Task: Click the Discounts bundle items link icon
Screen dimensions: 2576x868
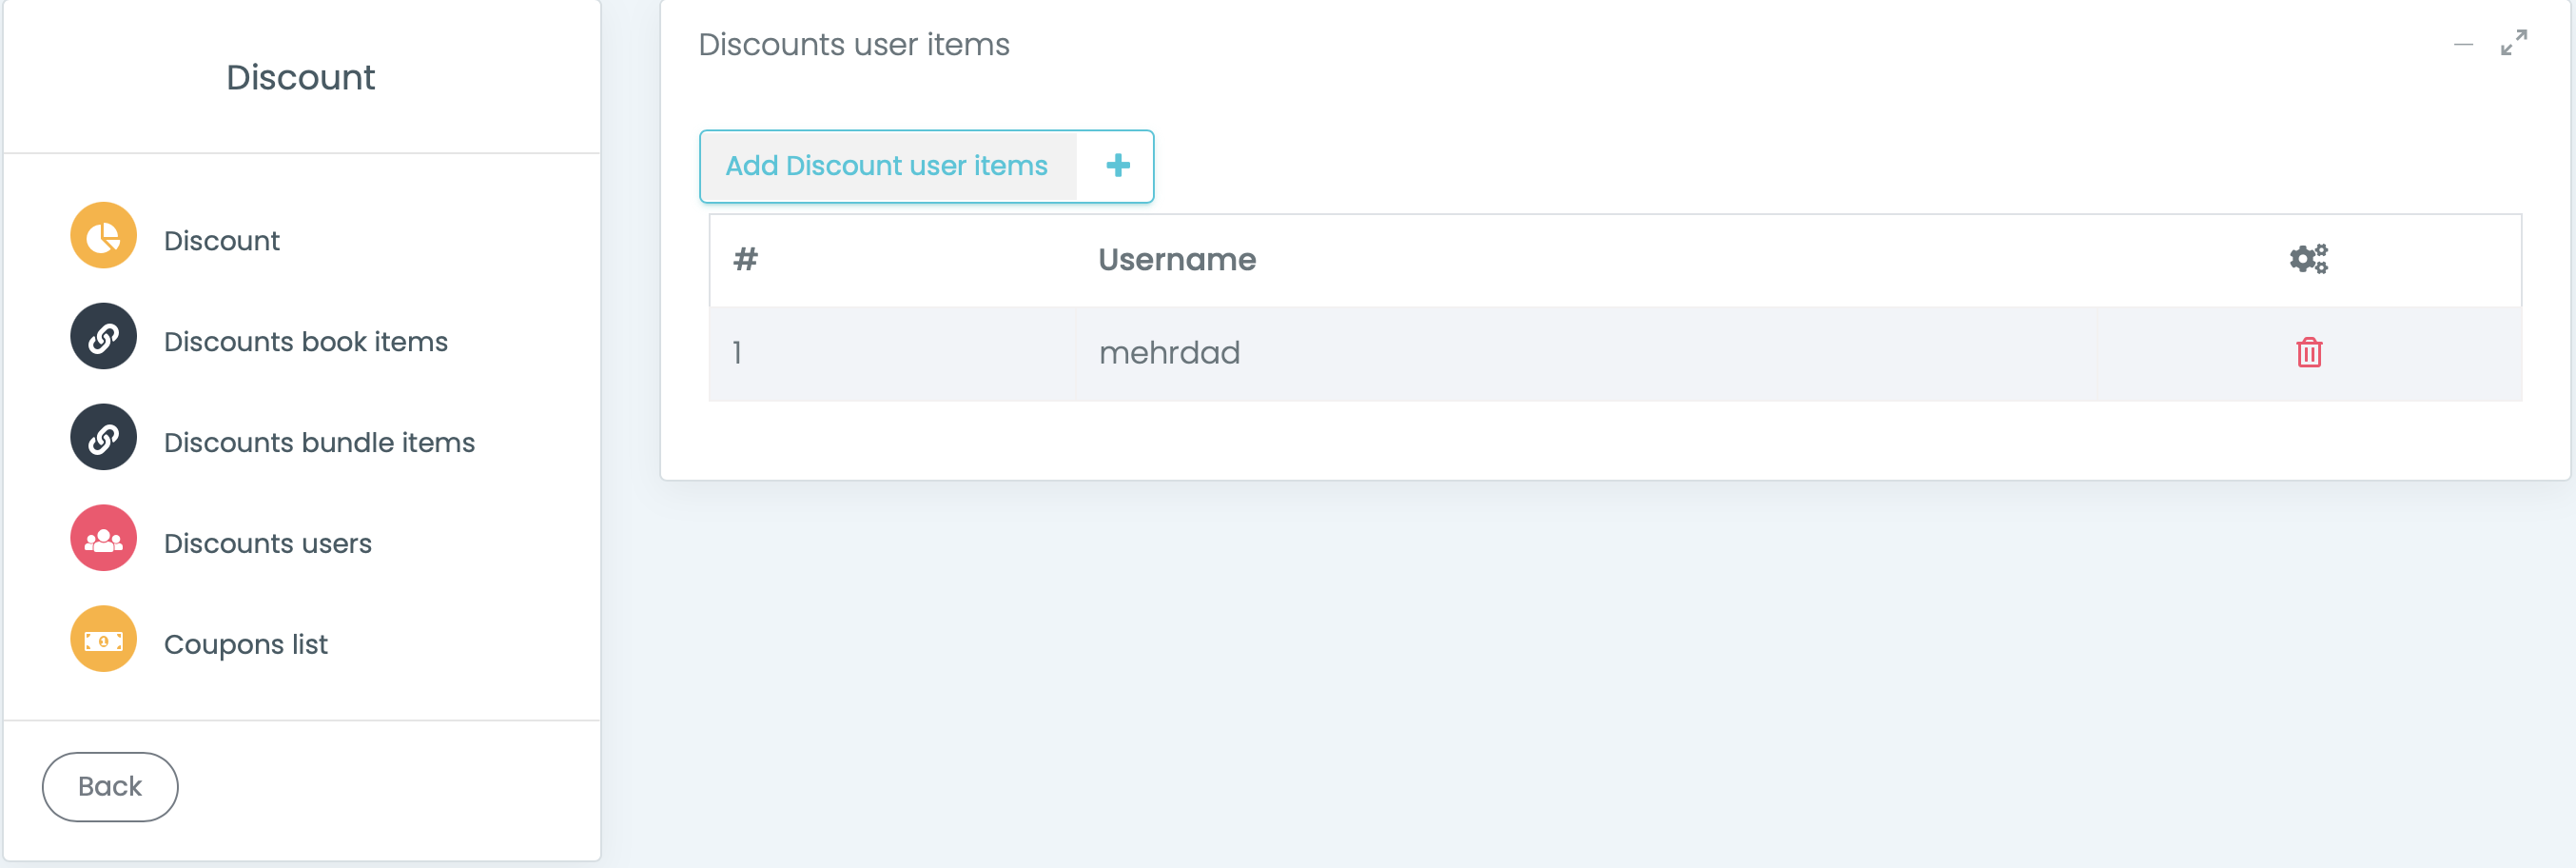Action: click(103, 438)
